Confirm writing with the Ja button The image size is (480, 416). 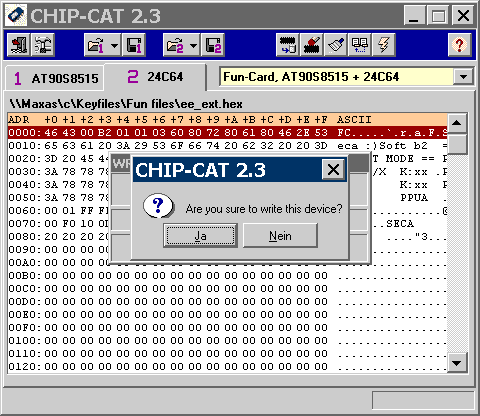(x=200, y=236)
